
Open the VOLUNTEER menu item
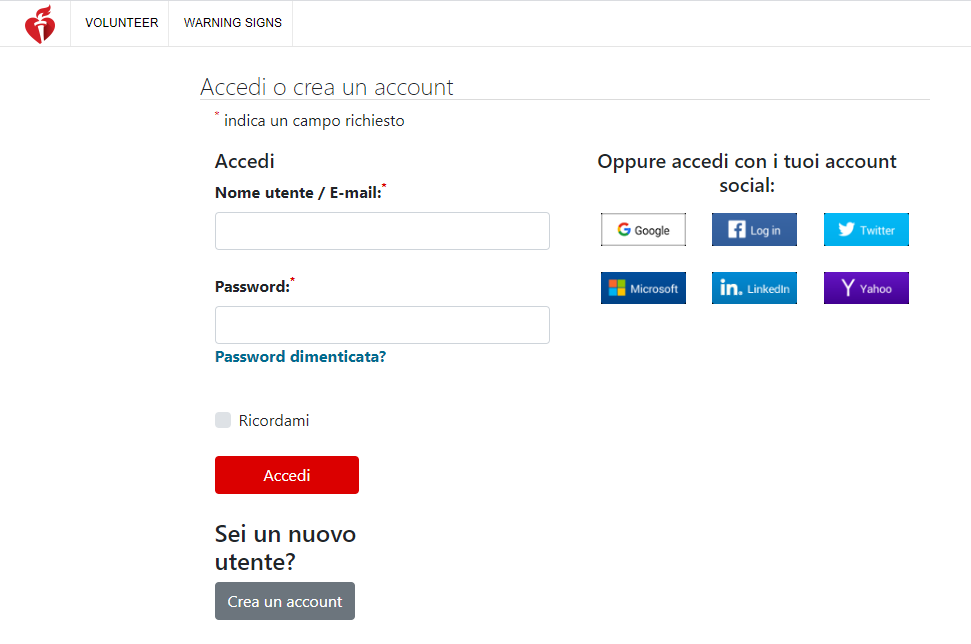point(121,23)
